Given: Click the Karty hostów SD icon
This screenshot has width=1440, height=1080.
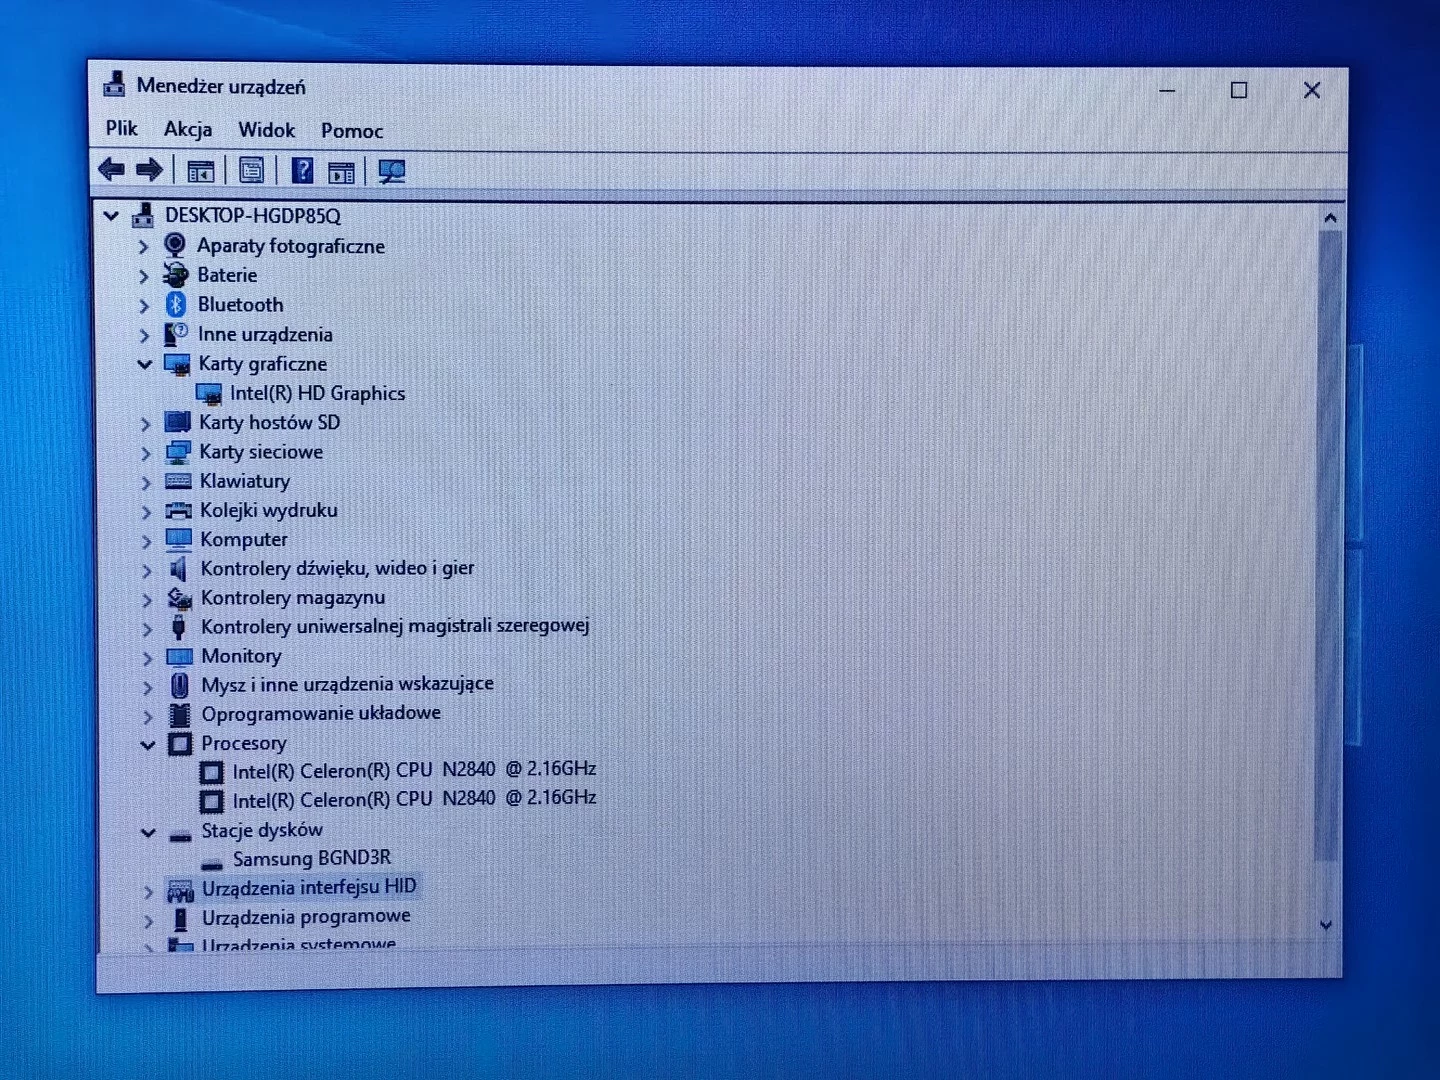Looking at the screenshot, I should [177, 422].
